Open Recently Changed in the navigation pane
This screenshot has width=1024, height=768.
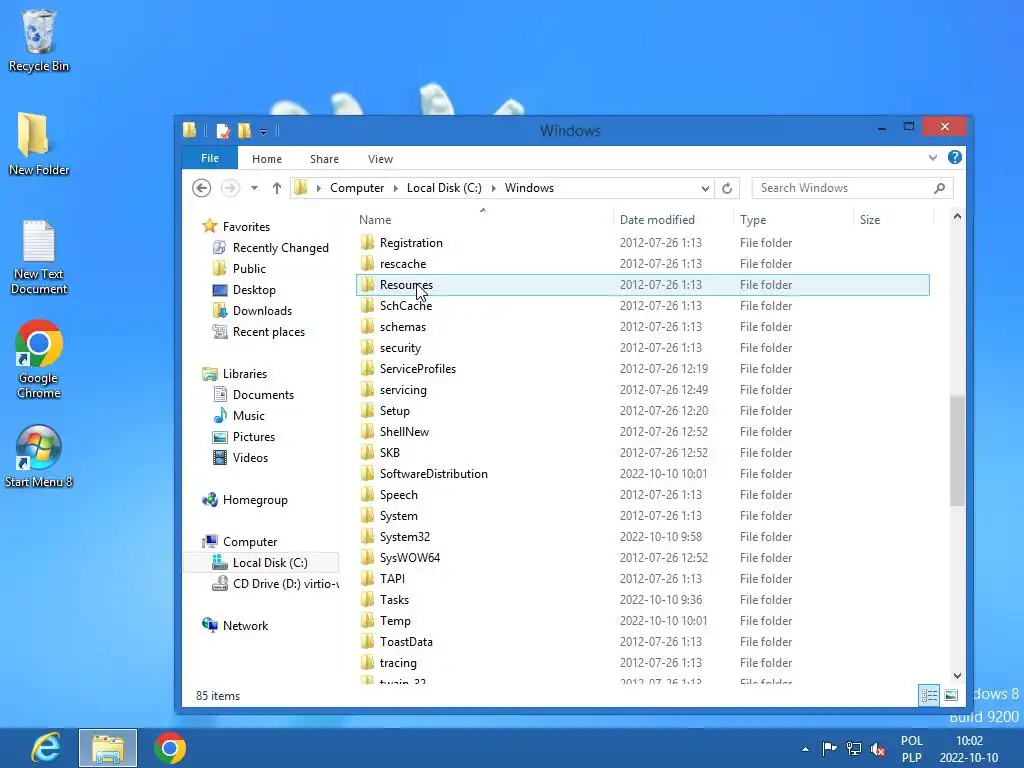pyautogui.click(x=280, y=248)
